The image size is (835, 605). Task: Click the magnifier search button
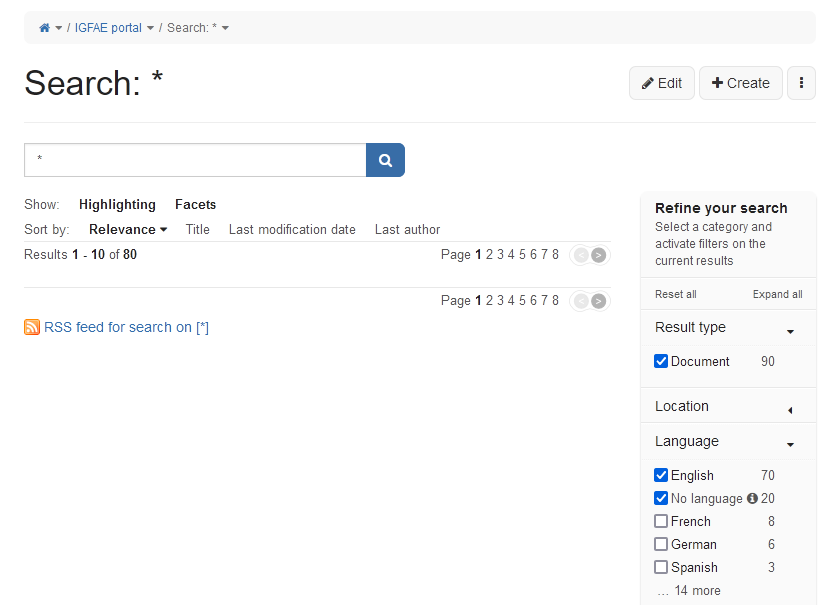(385, 160)
